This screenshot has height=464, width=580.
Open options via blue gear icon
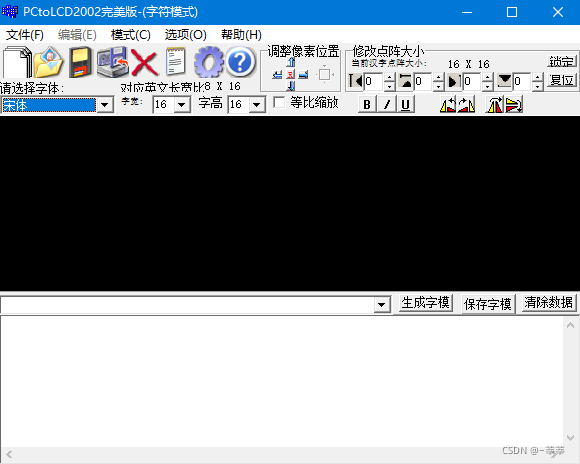(209, 62)
